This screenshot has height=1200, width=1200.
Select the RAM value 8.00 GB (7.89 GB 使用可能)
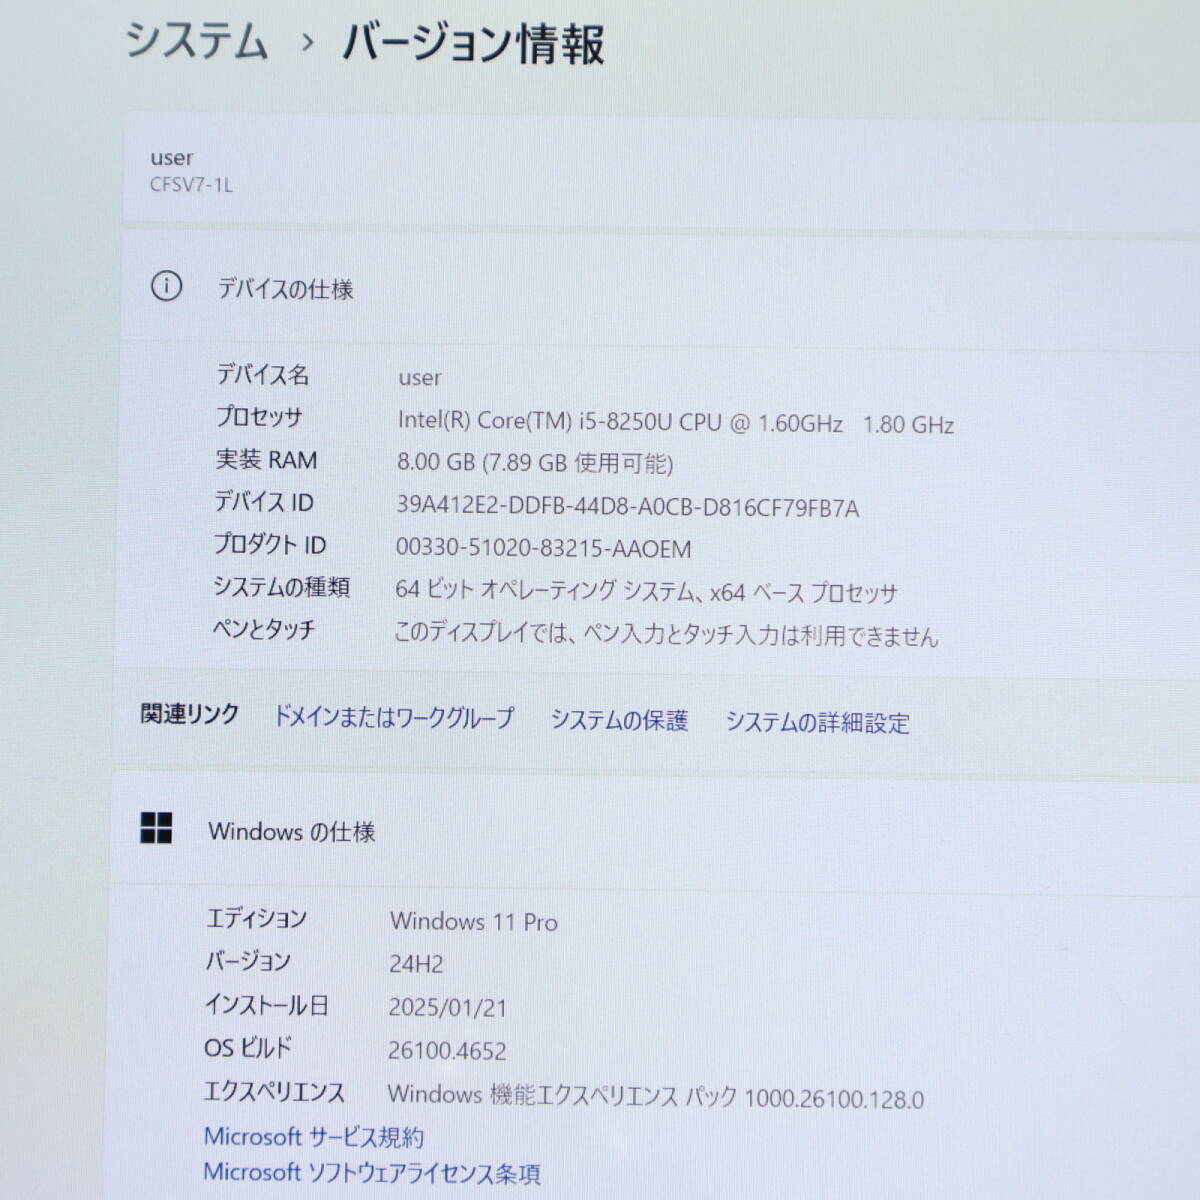[535, 464]
